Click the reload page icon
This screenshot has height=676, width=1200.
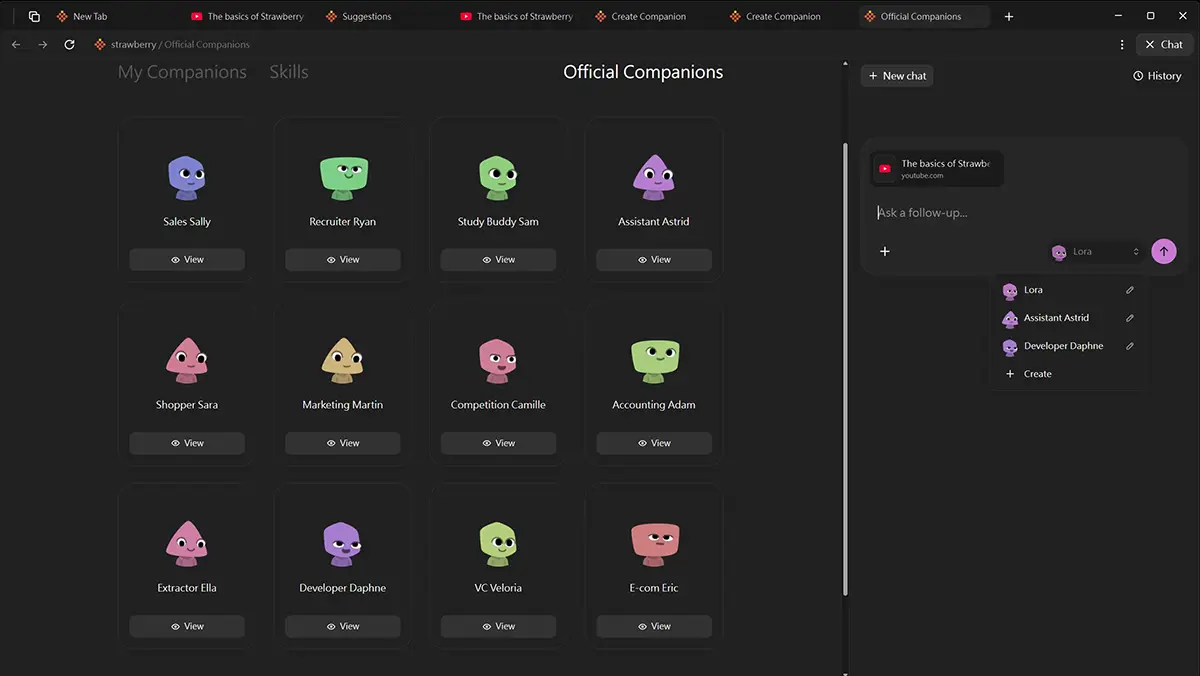(x=69, y=45)
